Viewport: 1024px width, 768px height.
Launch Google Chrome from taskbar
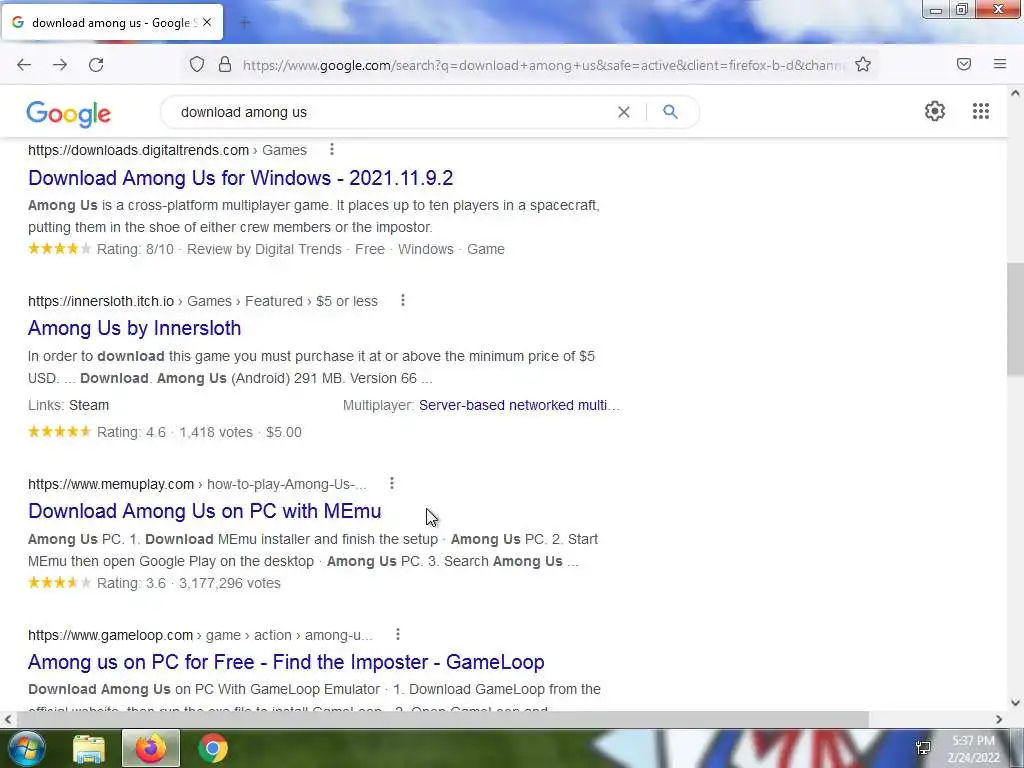coord(212,748)
